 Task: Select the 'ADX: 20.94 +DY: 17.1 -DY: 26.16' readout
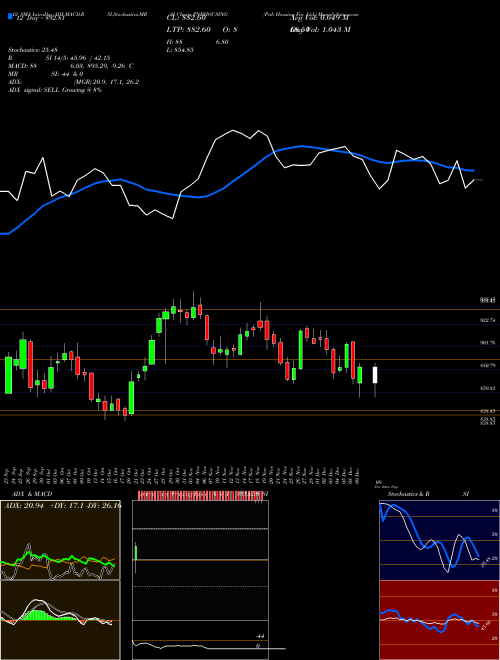(62, 505)
